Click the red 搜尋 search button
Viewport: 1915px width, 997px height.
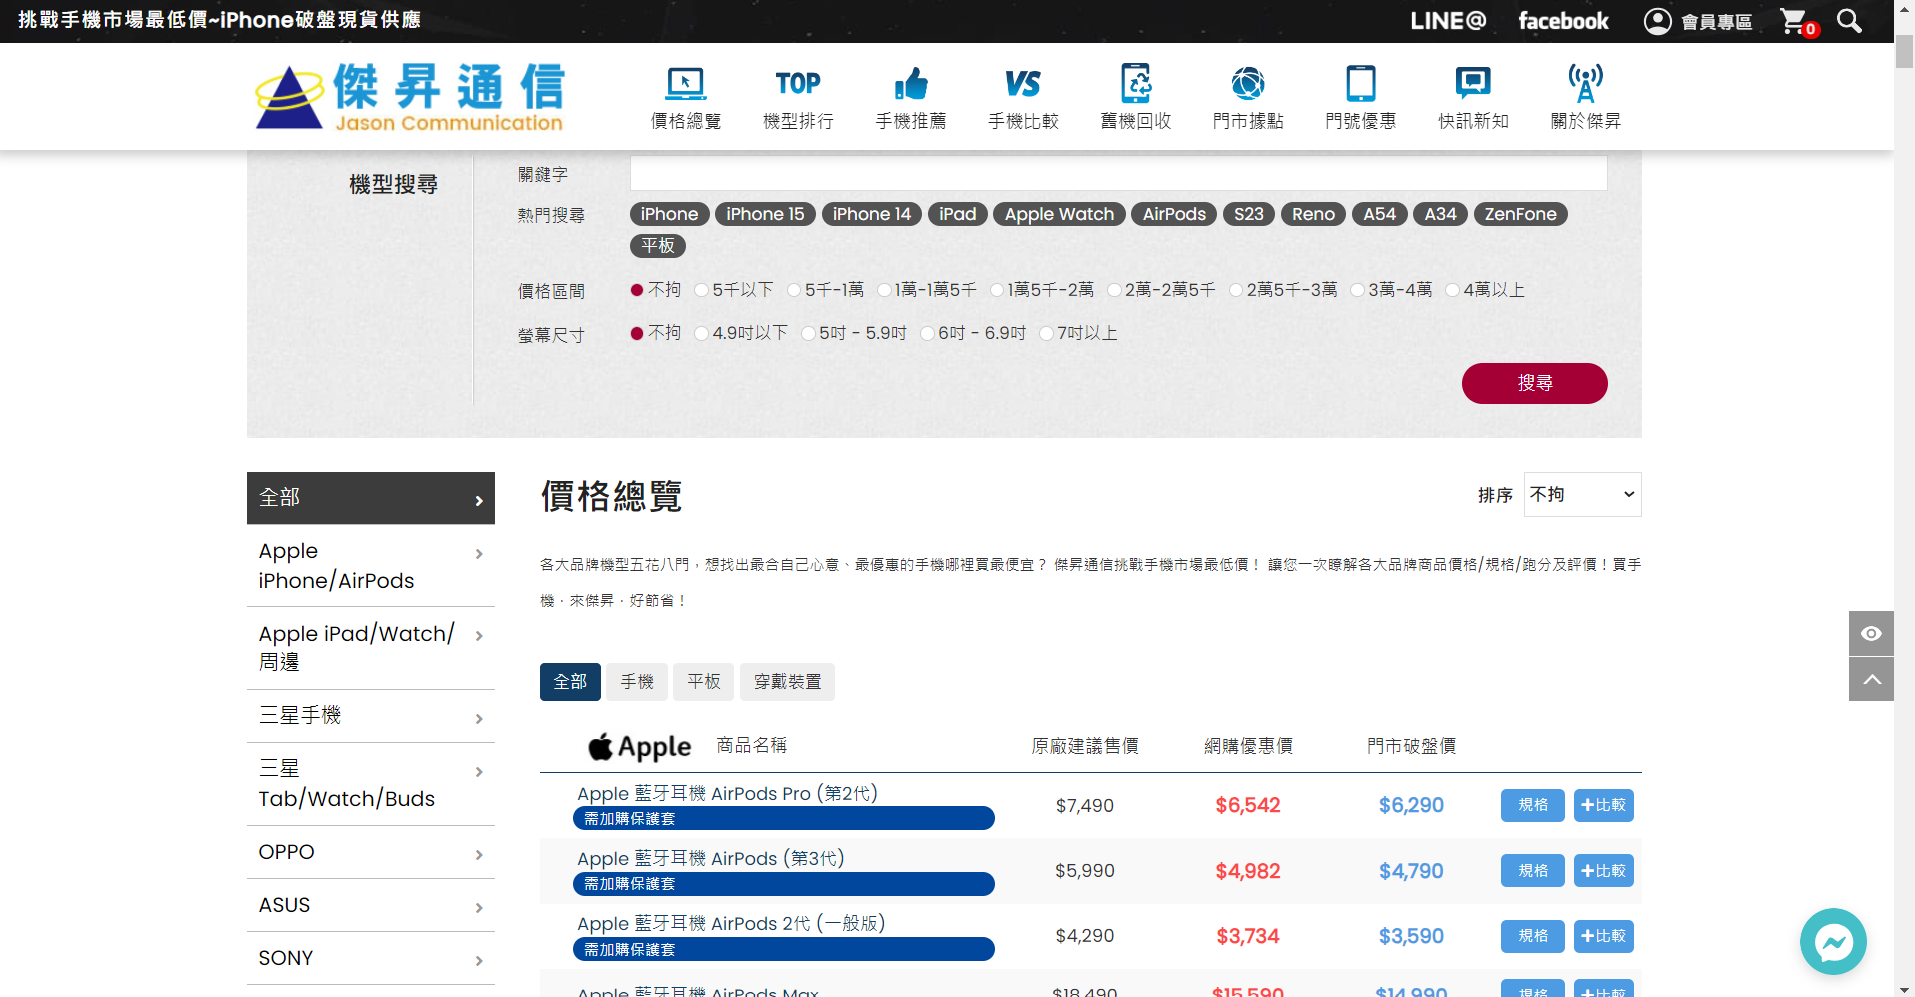click(x=1534, y=383)
